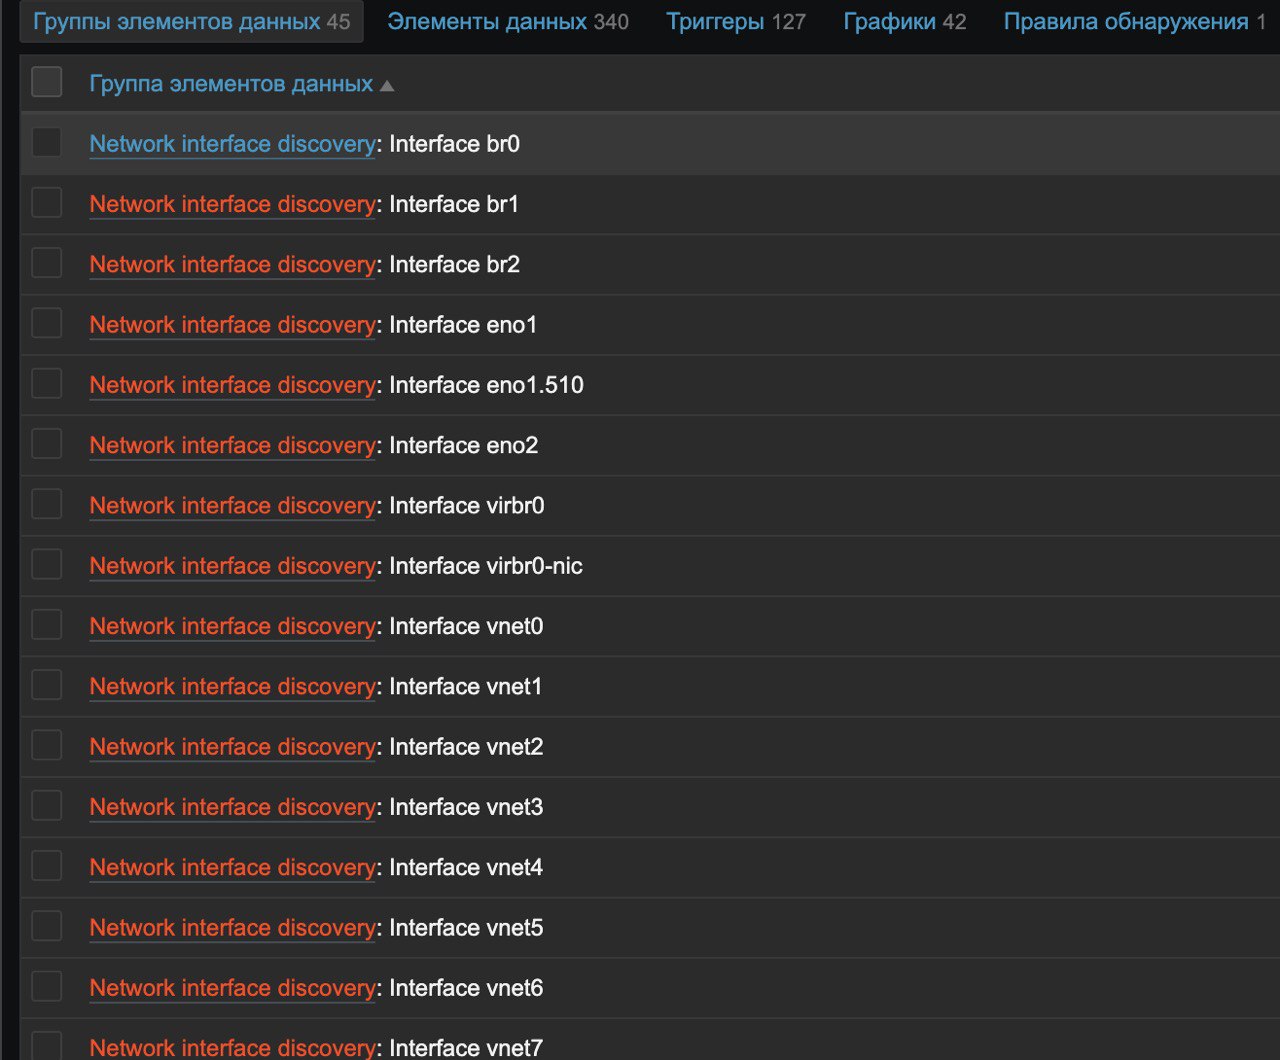Click the text Interface vnet5
The width and height of the screenshot is (1280, 1060).
466,928
